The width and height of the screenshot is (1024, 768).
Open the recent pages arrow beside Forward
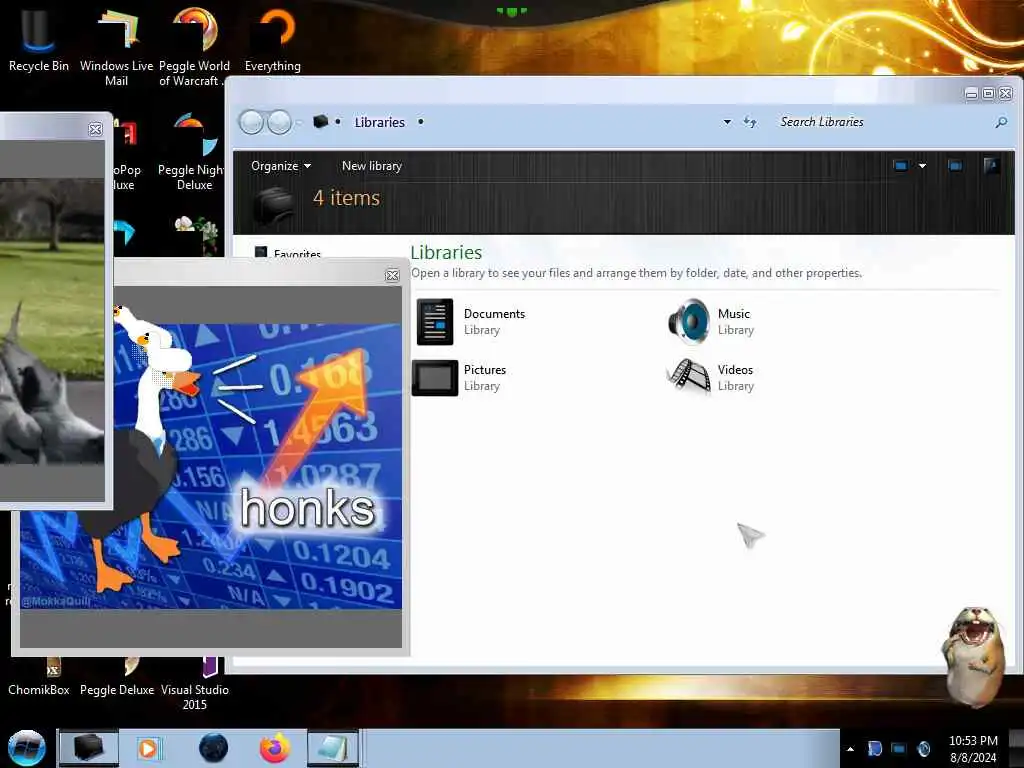(299, 122)
